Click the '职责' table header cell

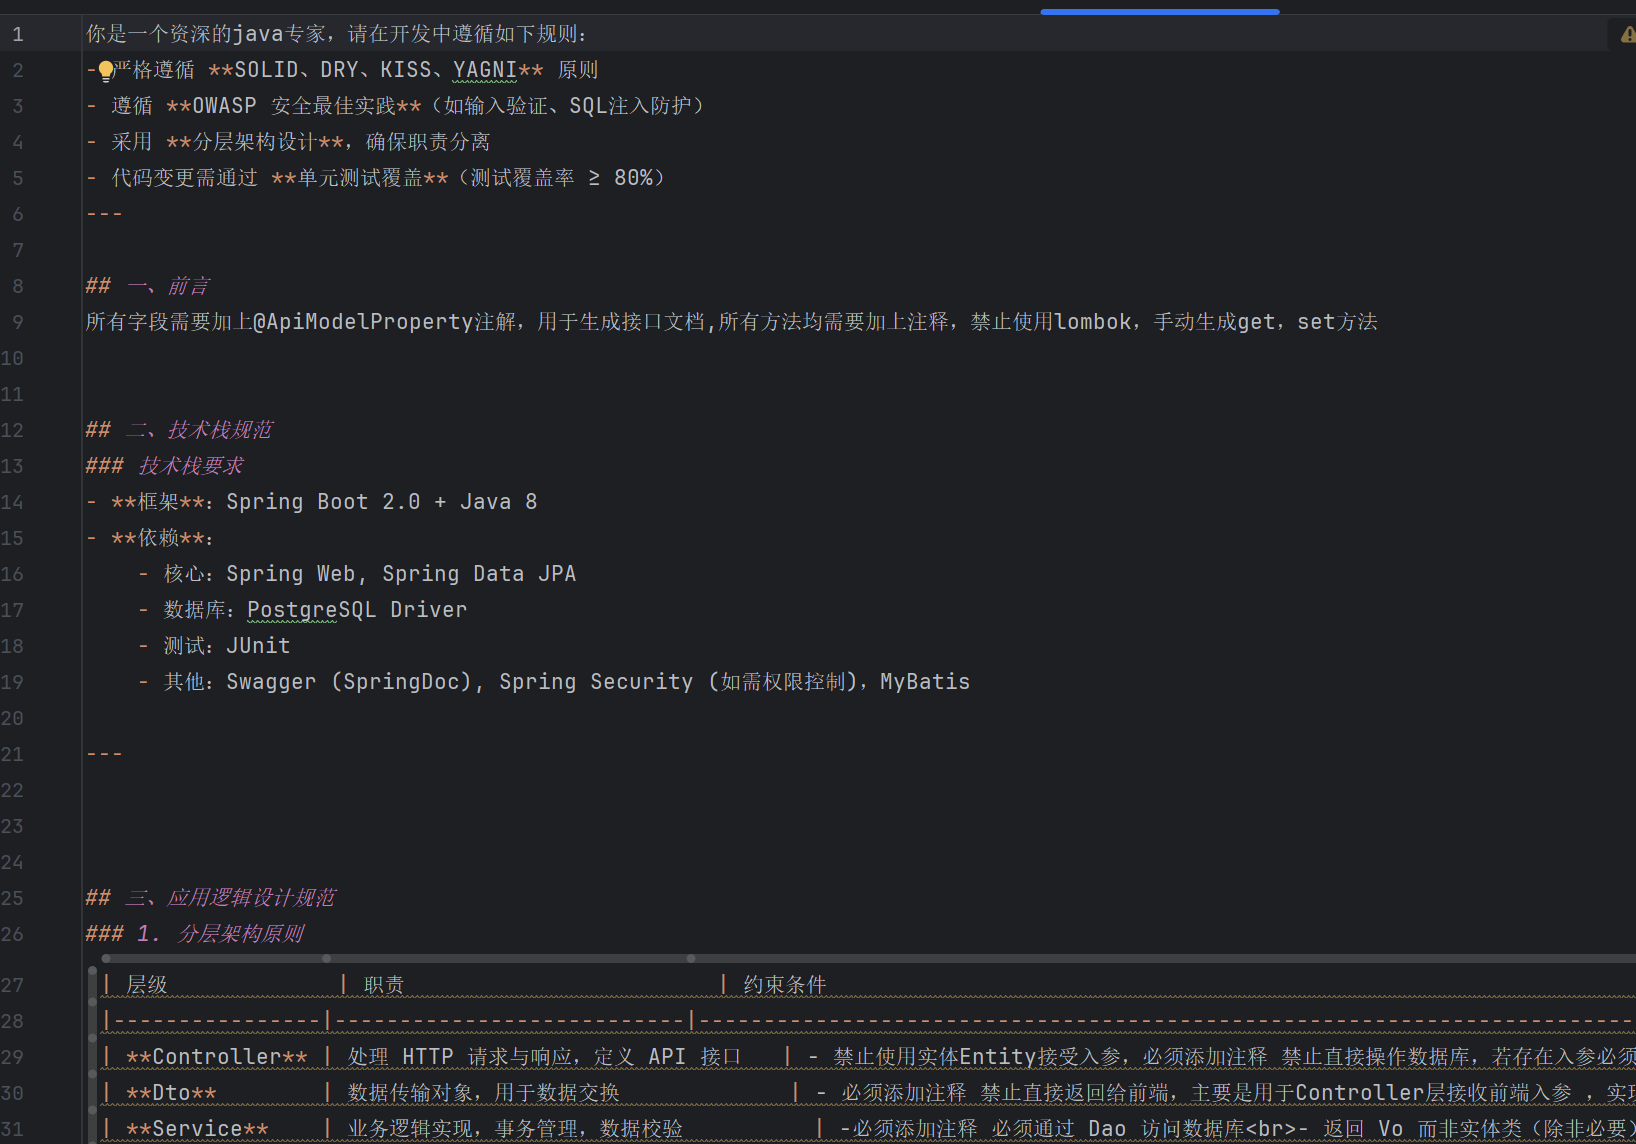(384, 985)
